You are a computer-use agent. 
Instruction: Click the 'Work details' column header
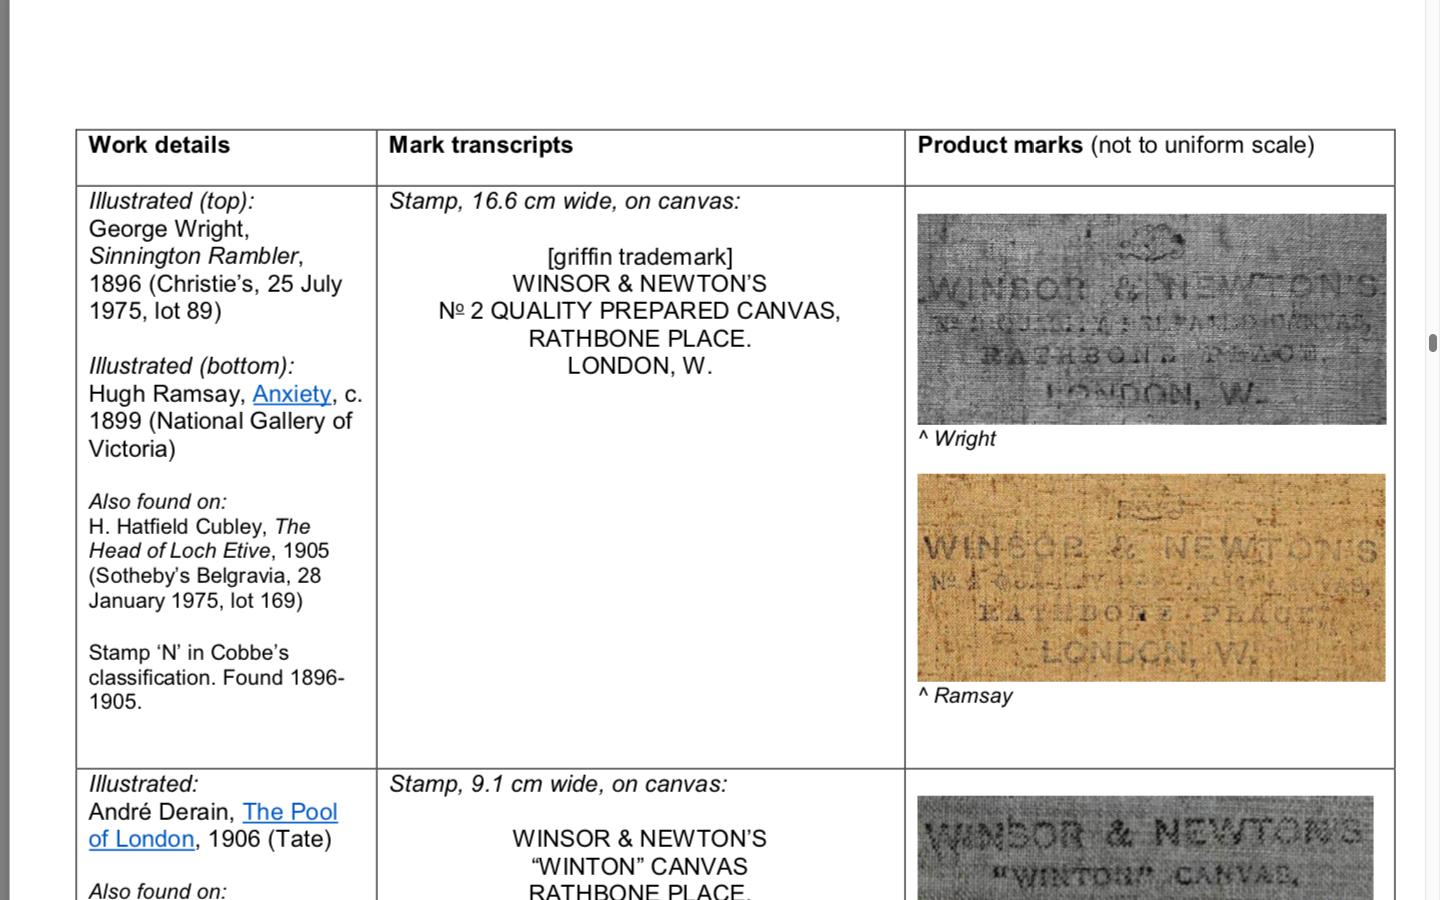click(x=159, y=145)
